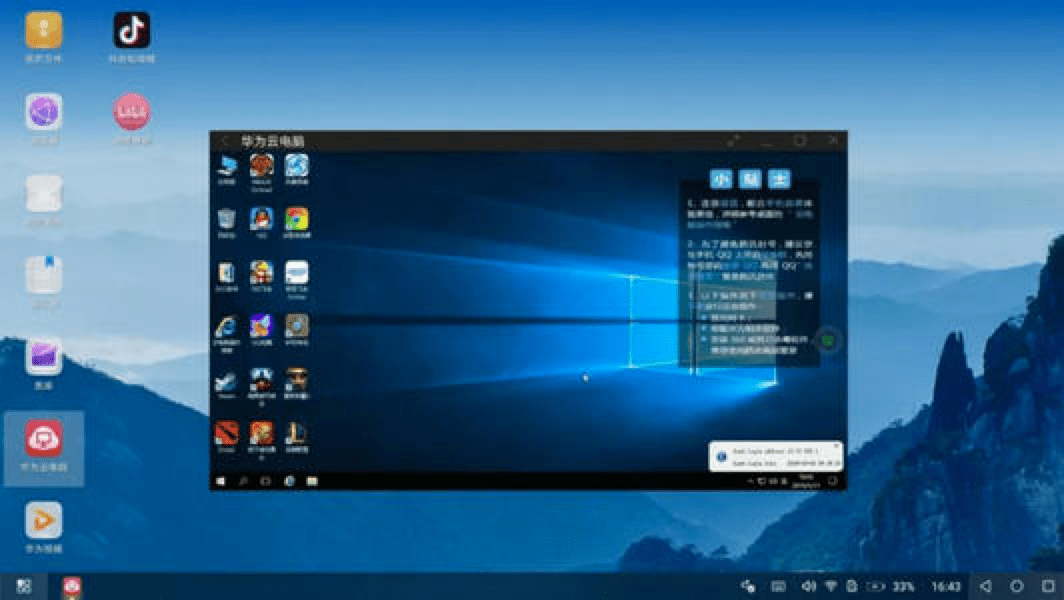Open File Explorer on cloud Windows taskbar
The image size is (1064, 600).
tap(311, 481)
